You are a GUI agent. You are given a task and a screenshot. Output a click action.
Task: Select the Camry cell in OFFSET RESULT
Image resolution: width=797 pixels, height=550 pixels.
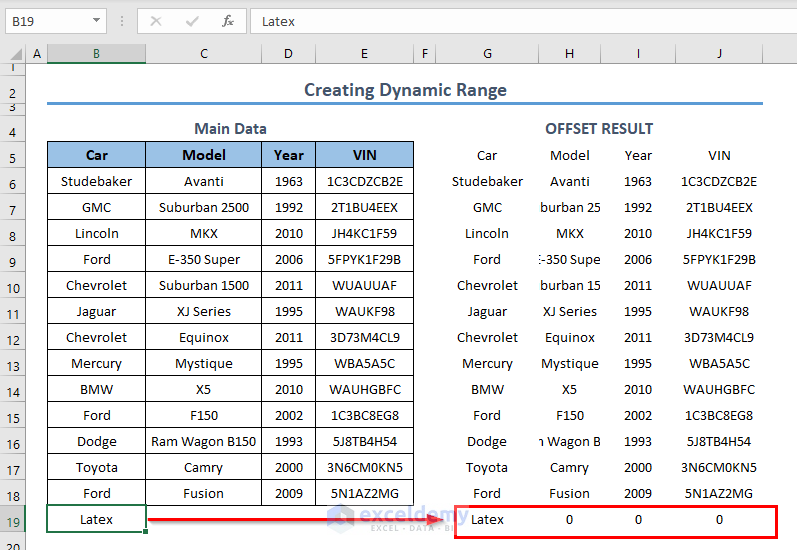coord(570,467)
